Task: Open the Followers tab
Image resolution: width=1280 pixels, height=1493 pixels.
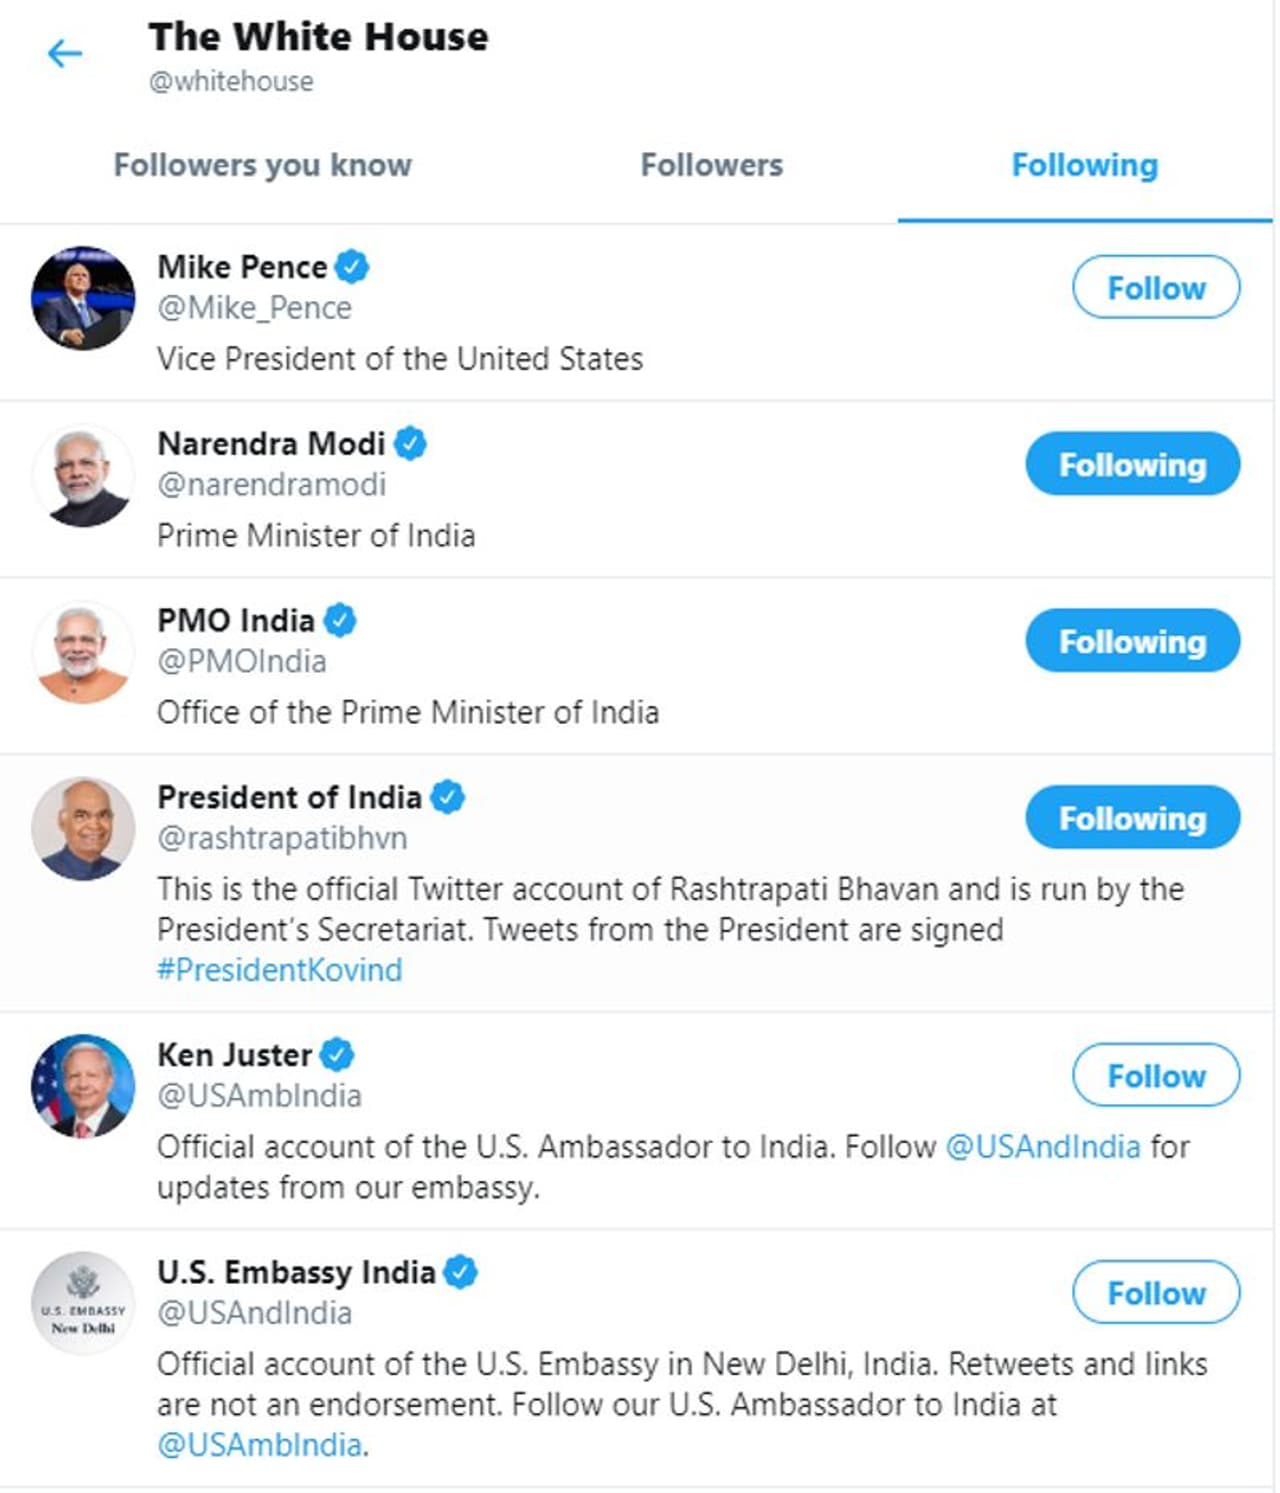Action: (711, 165)
